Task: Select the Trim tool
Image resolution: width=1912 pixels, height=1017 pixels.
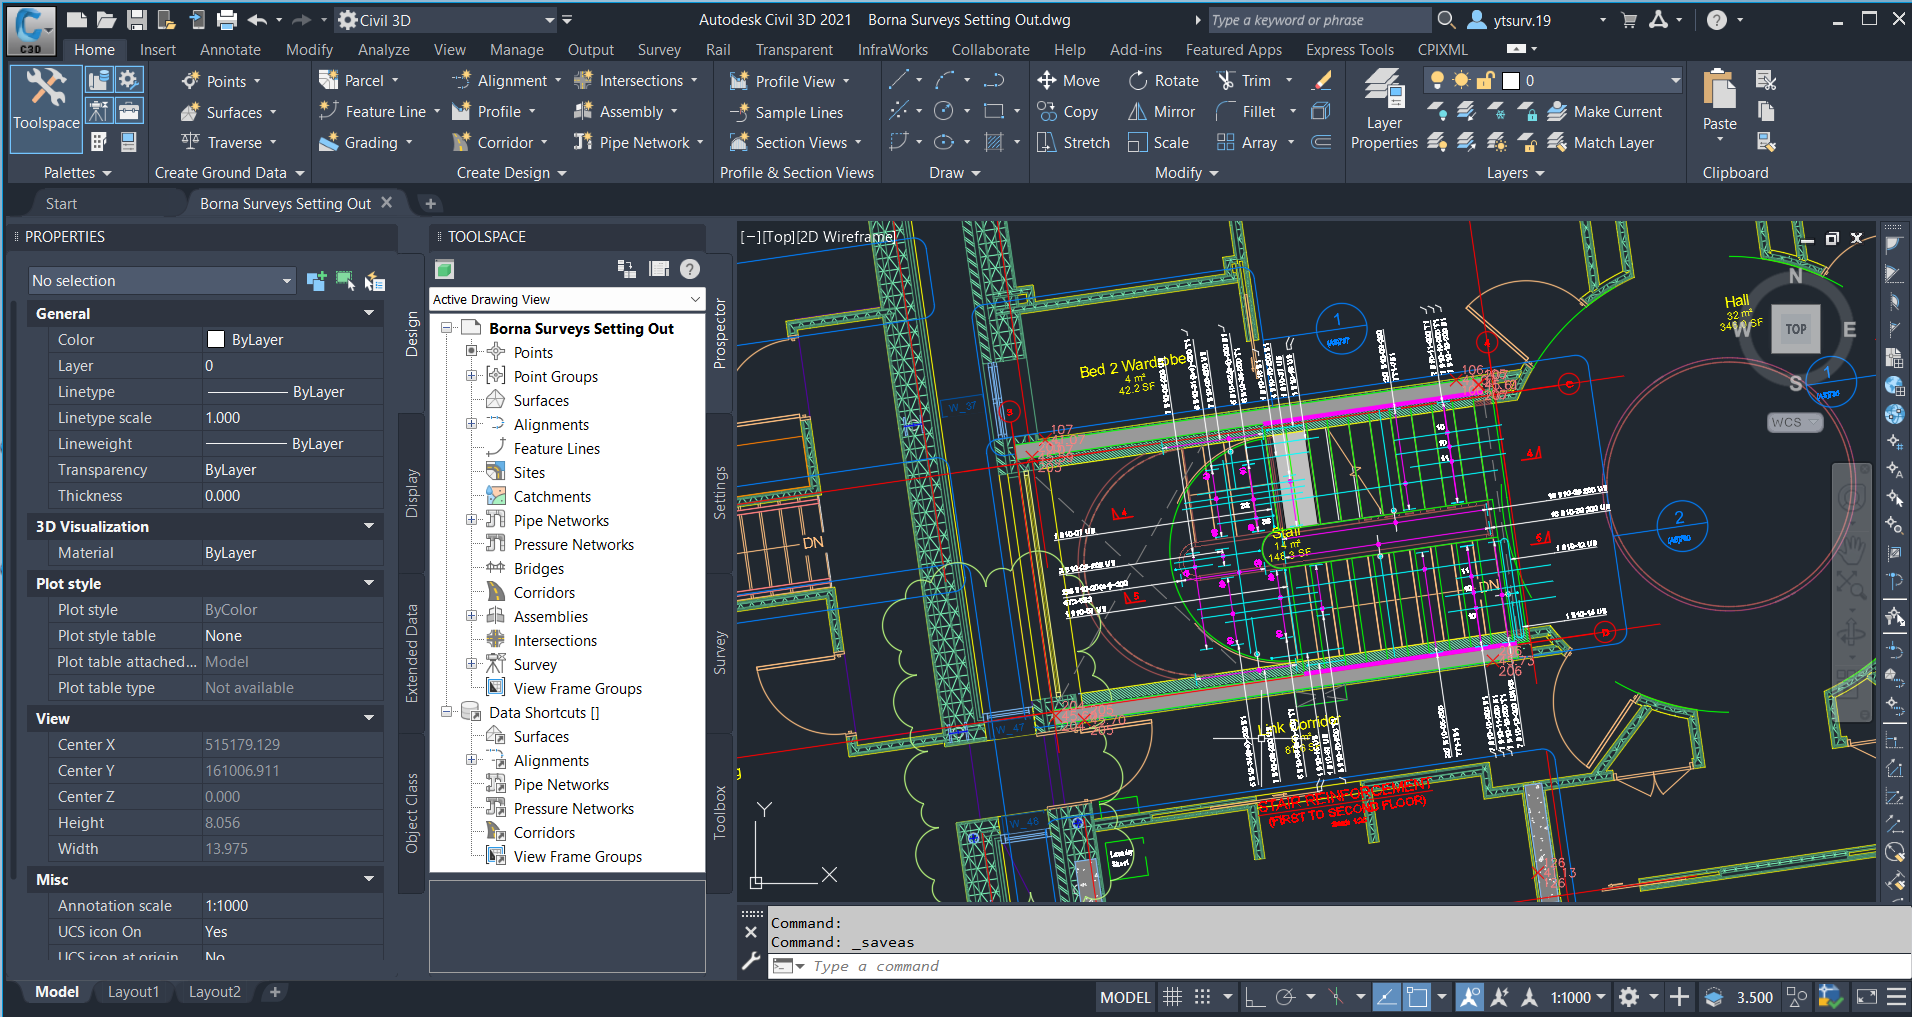Action: pyautogui.click(x=1244, y=81)
